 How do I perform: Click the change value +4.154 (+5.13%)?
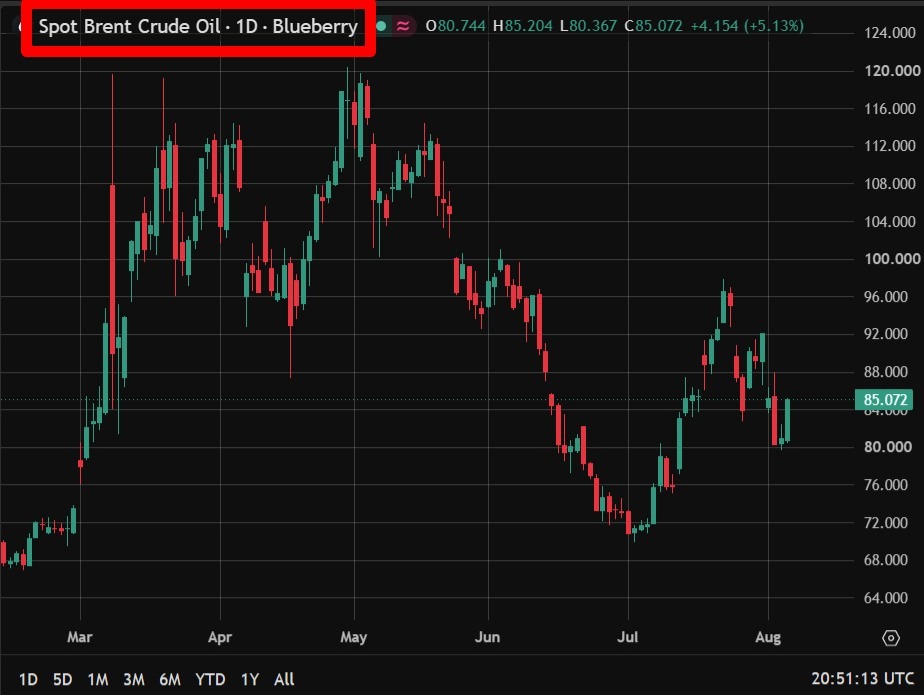pos(747,26)
